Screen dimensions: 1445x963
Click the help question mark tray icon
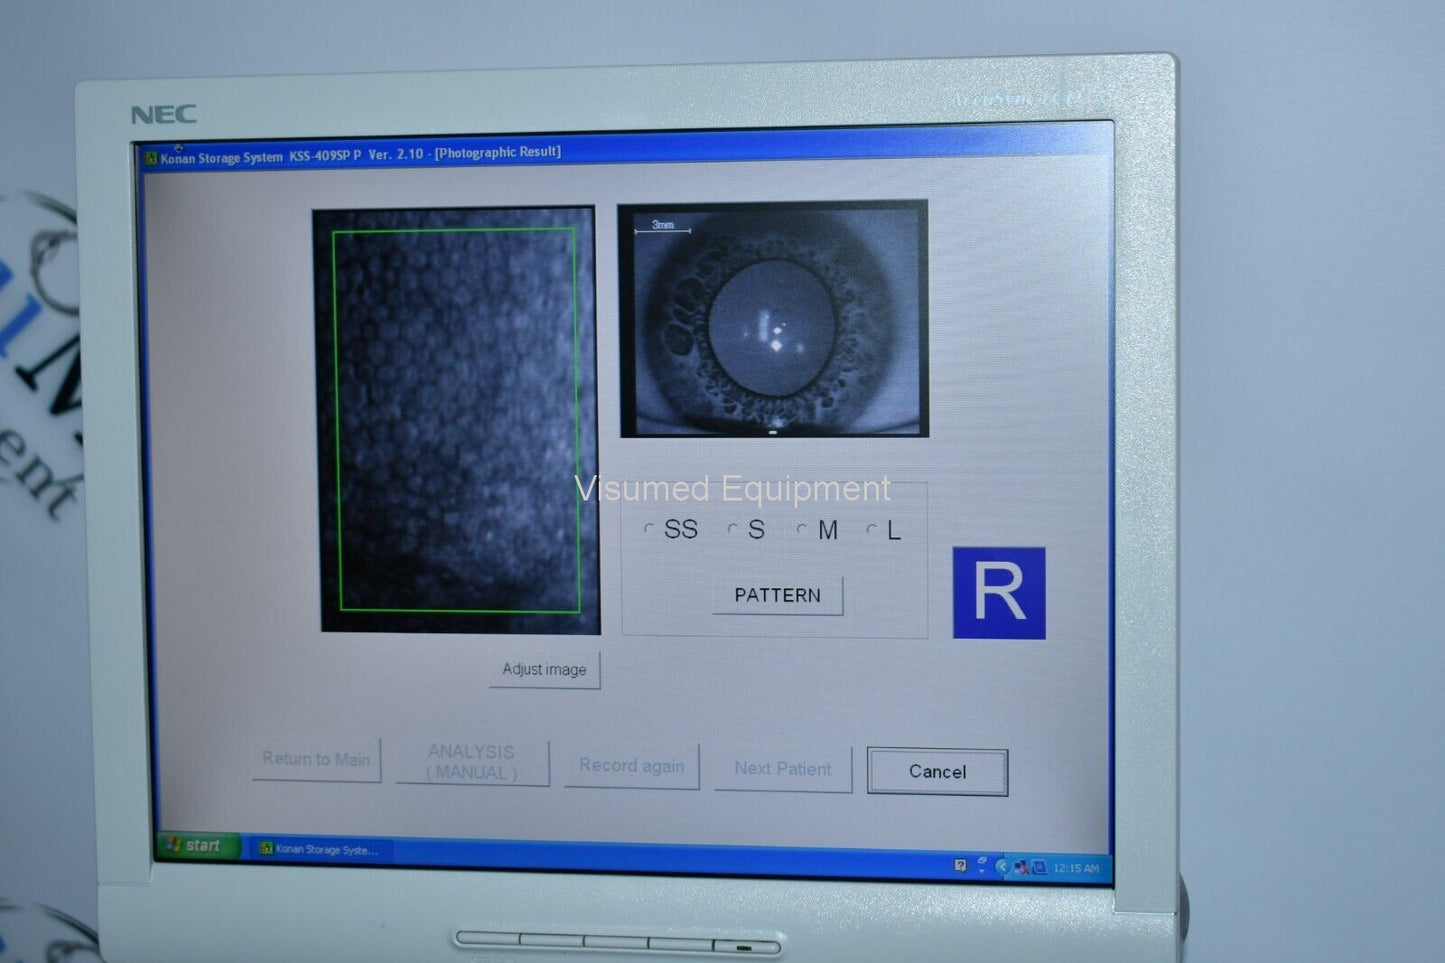coord(960,865)
